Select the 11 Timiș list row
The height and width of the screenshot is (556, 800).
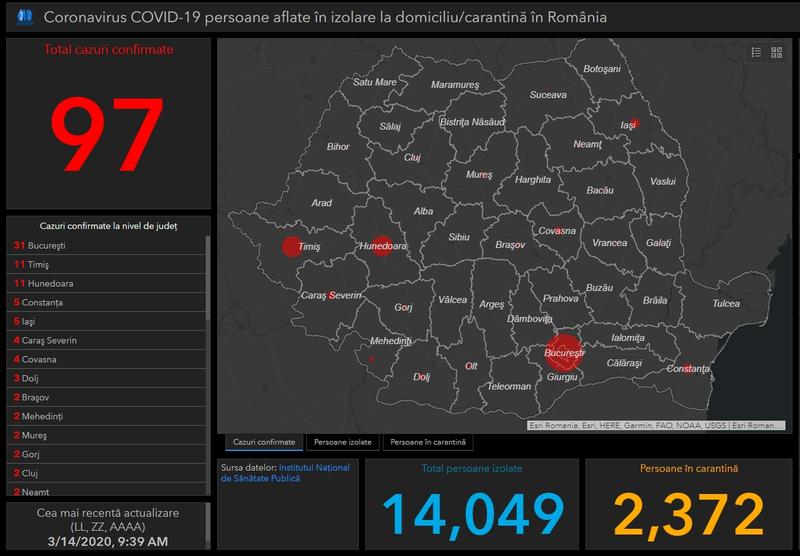point(106,264)
